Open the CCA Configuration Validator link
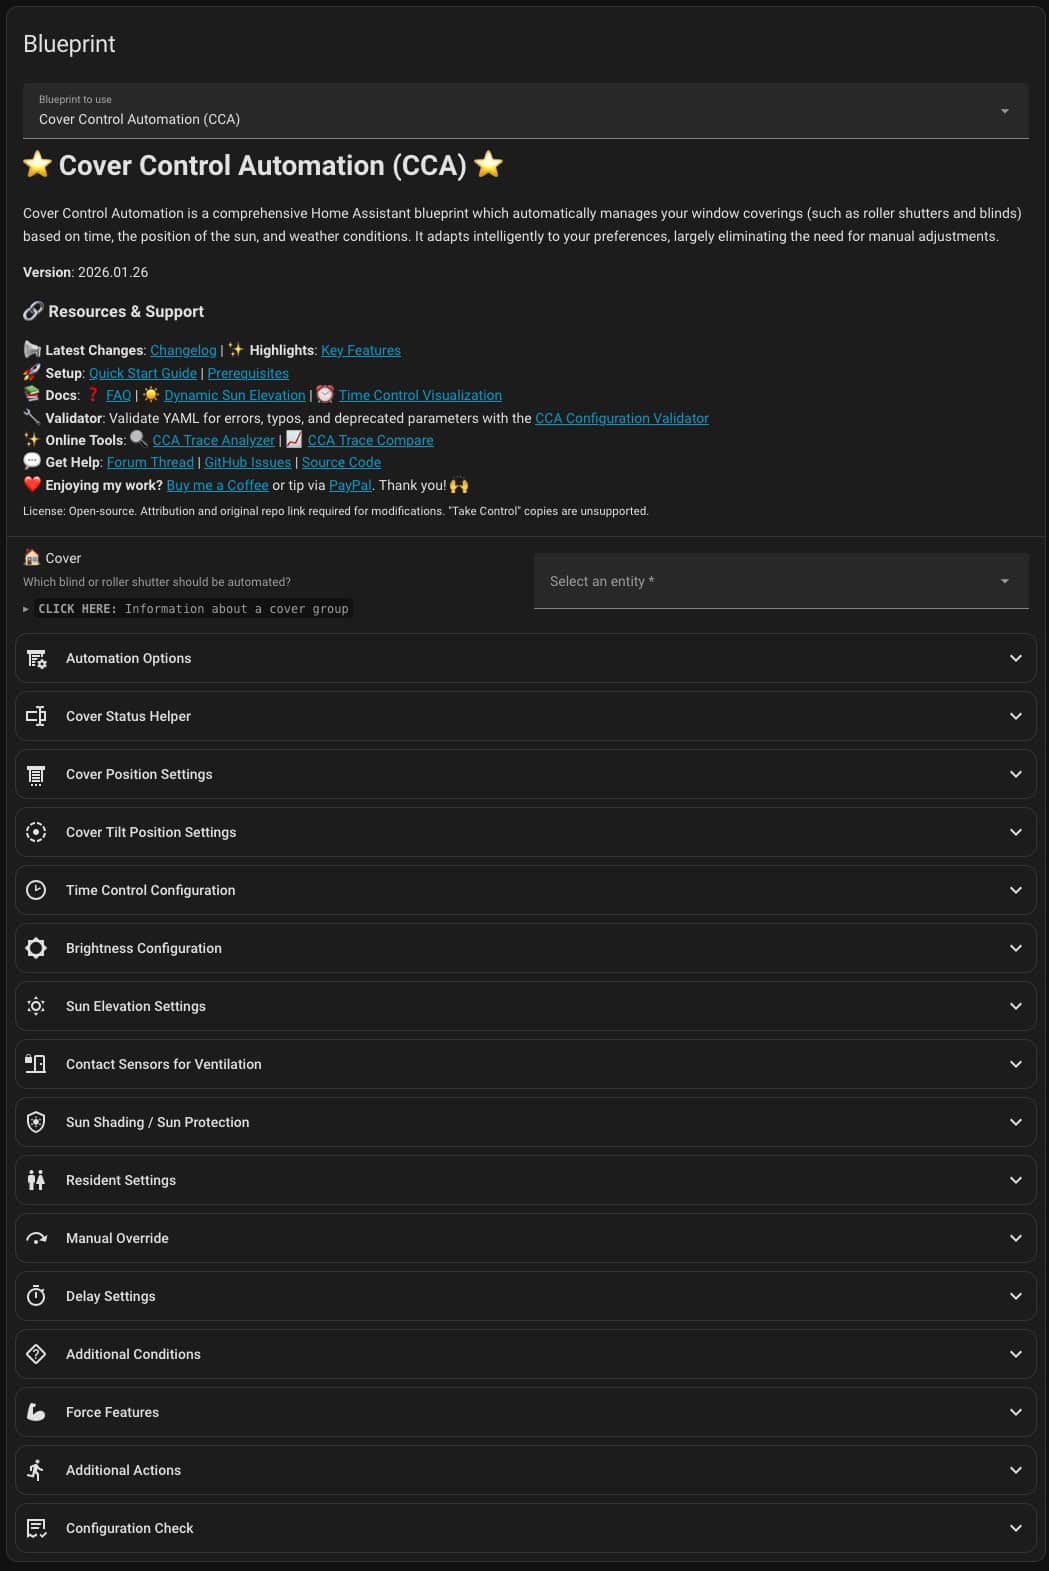The width and height of the screenshot is (1049, 1571). 621,419
